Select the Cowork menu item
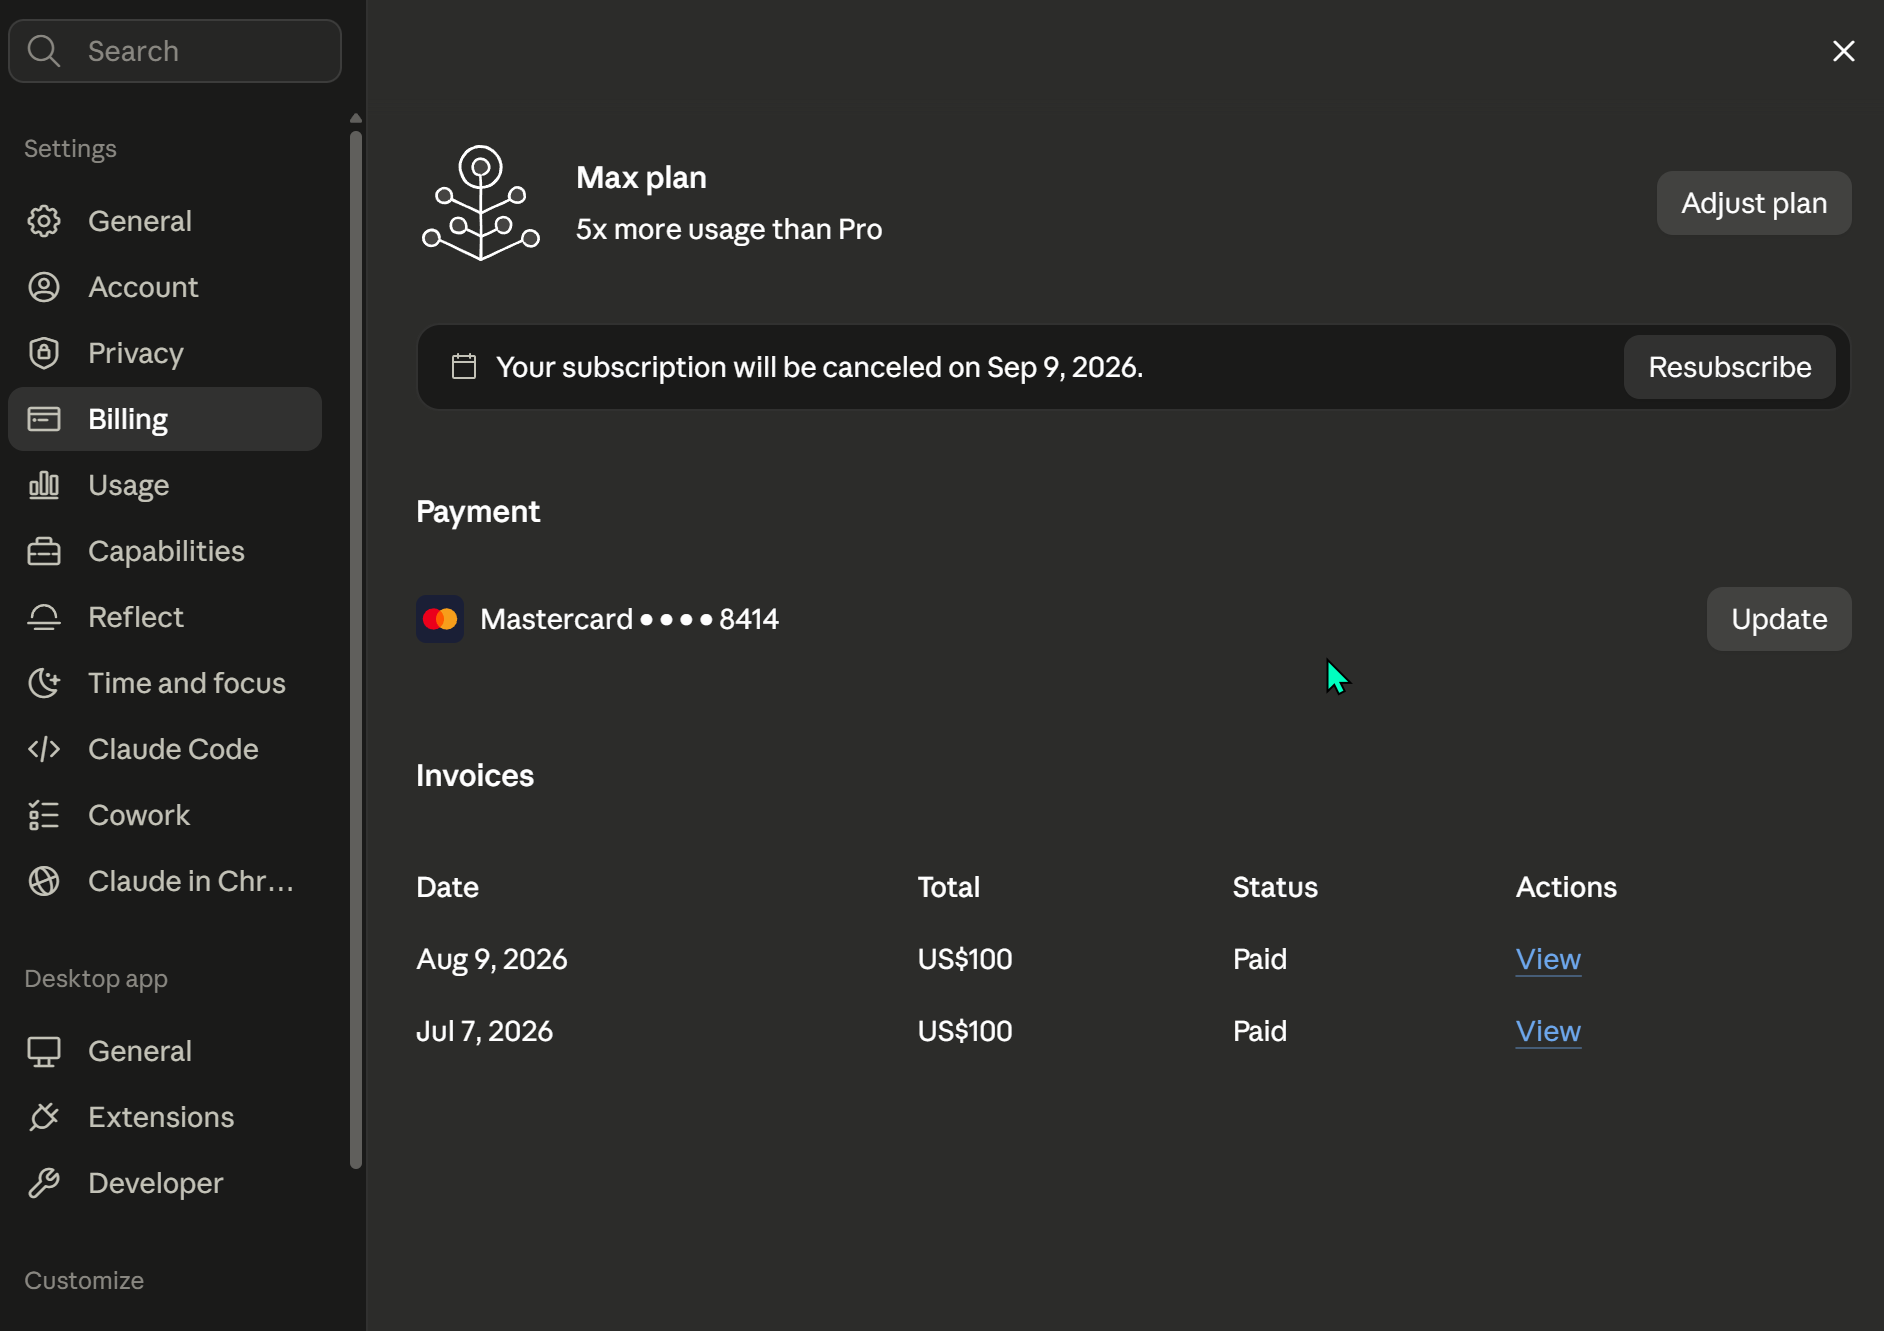 coord(165,815)
